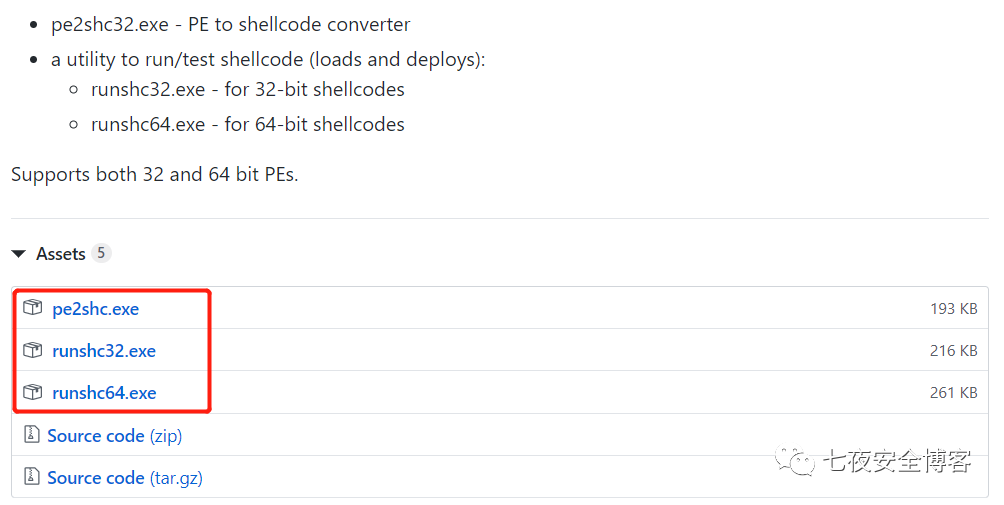Click the package icon beside runshc64.exe

[x=34, y=392]
